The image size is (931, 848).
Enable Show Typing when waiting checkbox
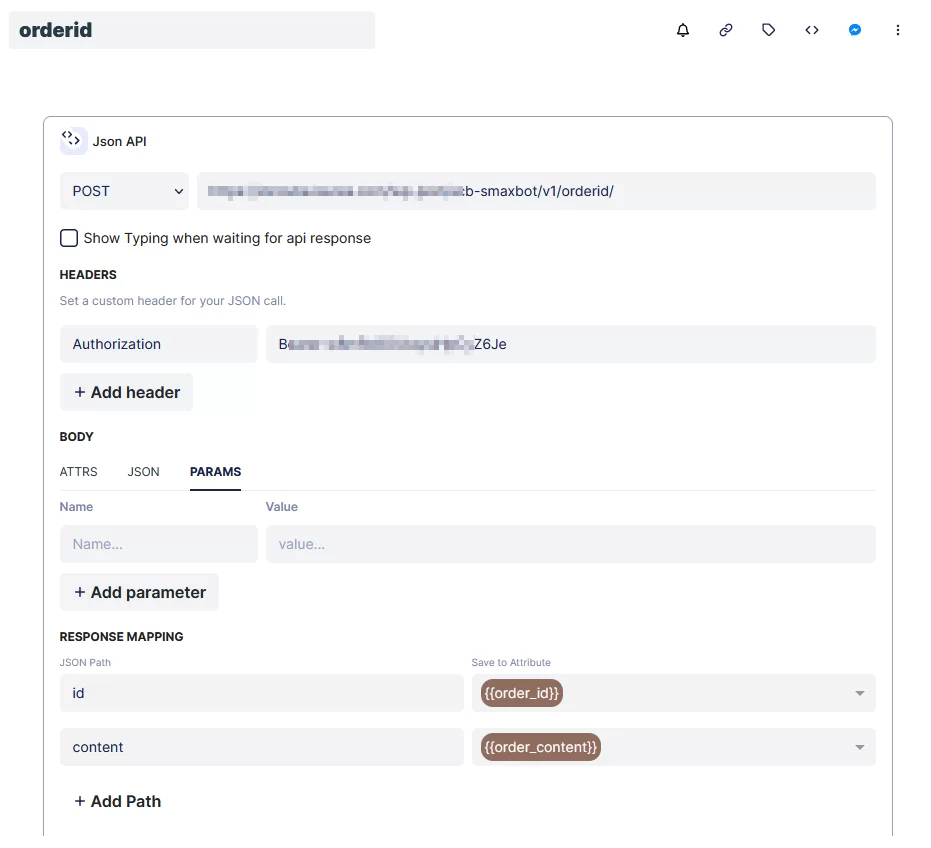click(69, 238)
